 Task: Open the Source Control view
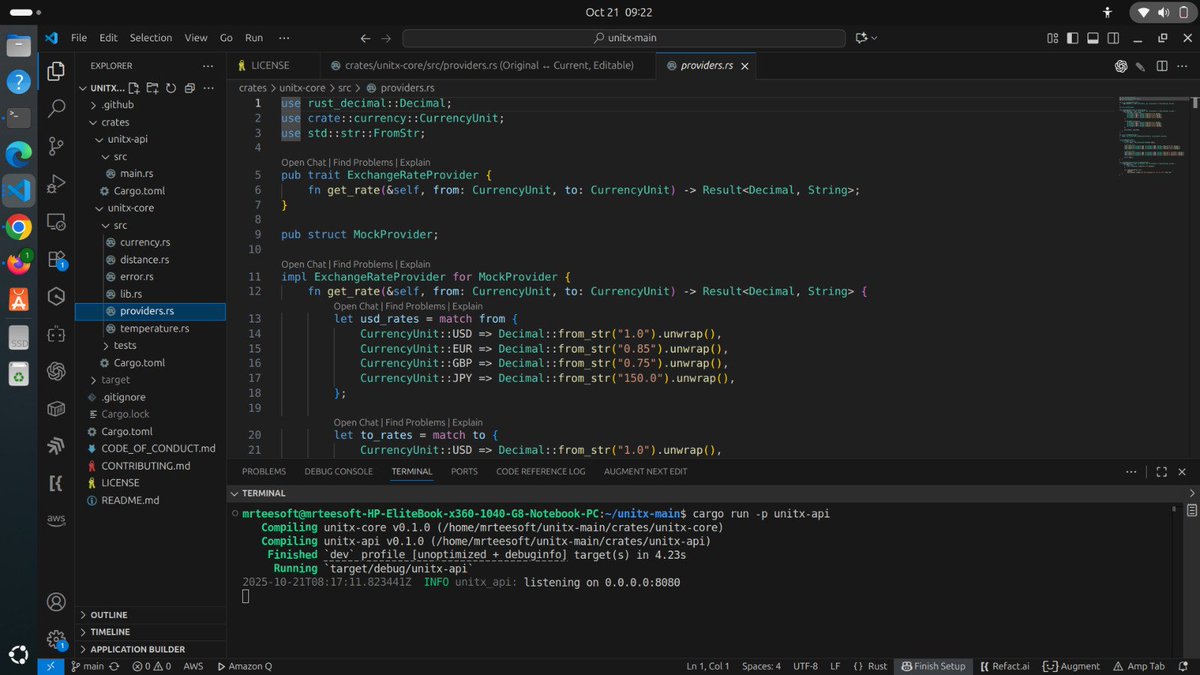tap(56, 146)
